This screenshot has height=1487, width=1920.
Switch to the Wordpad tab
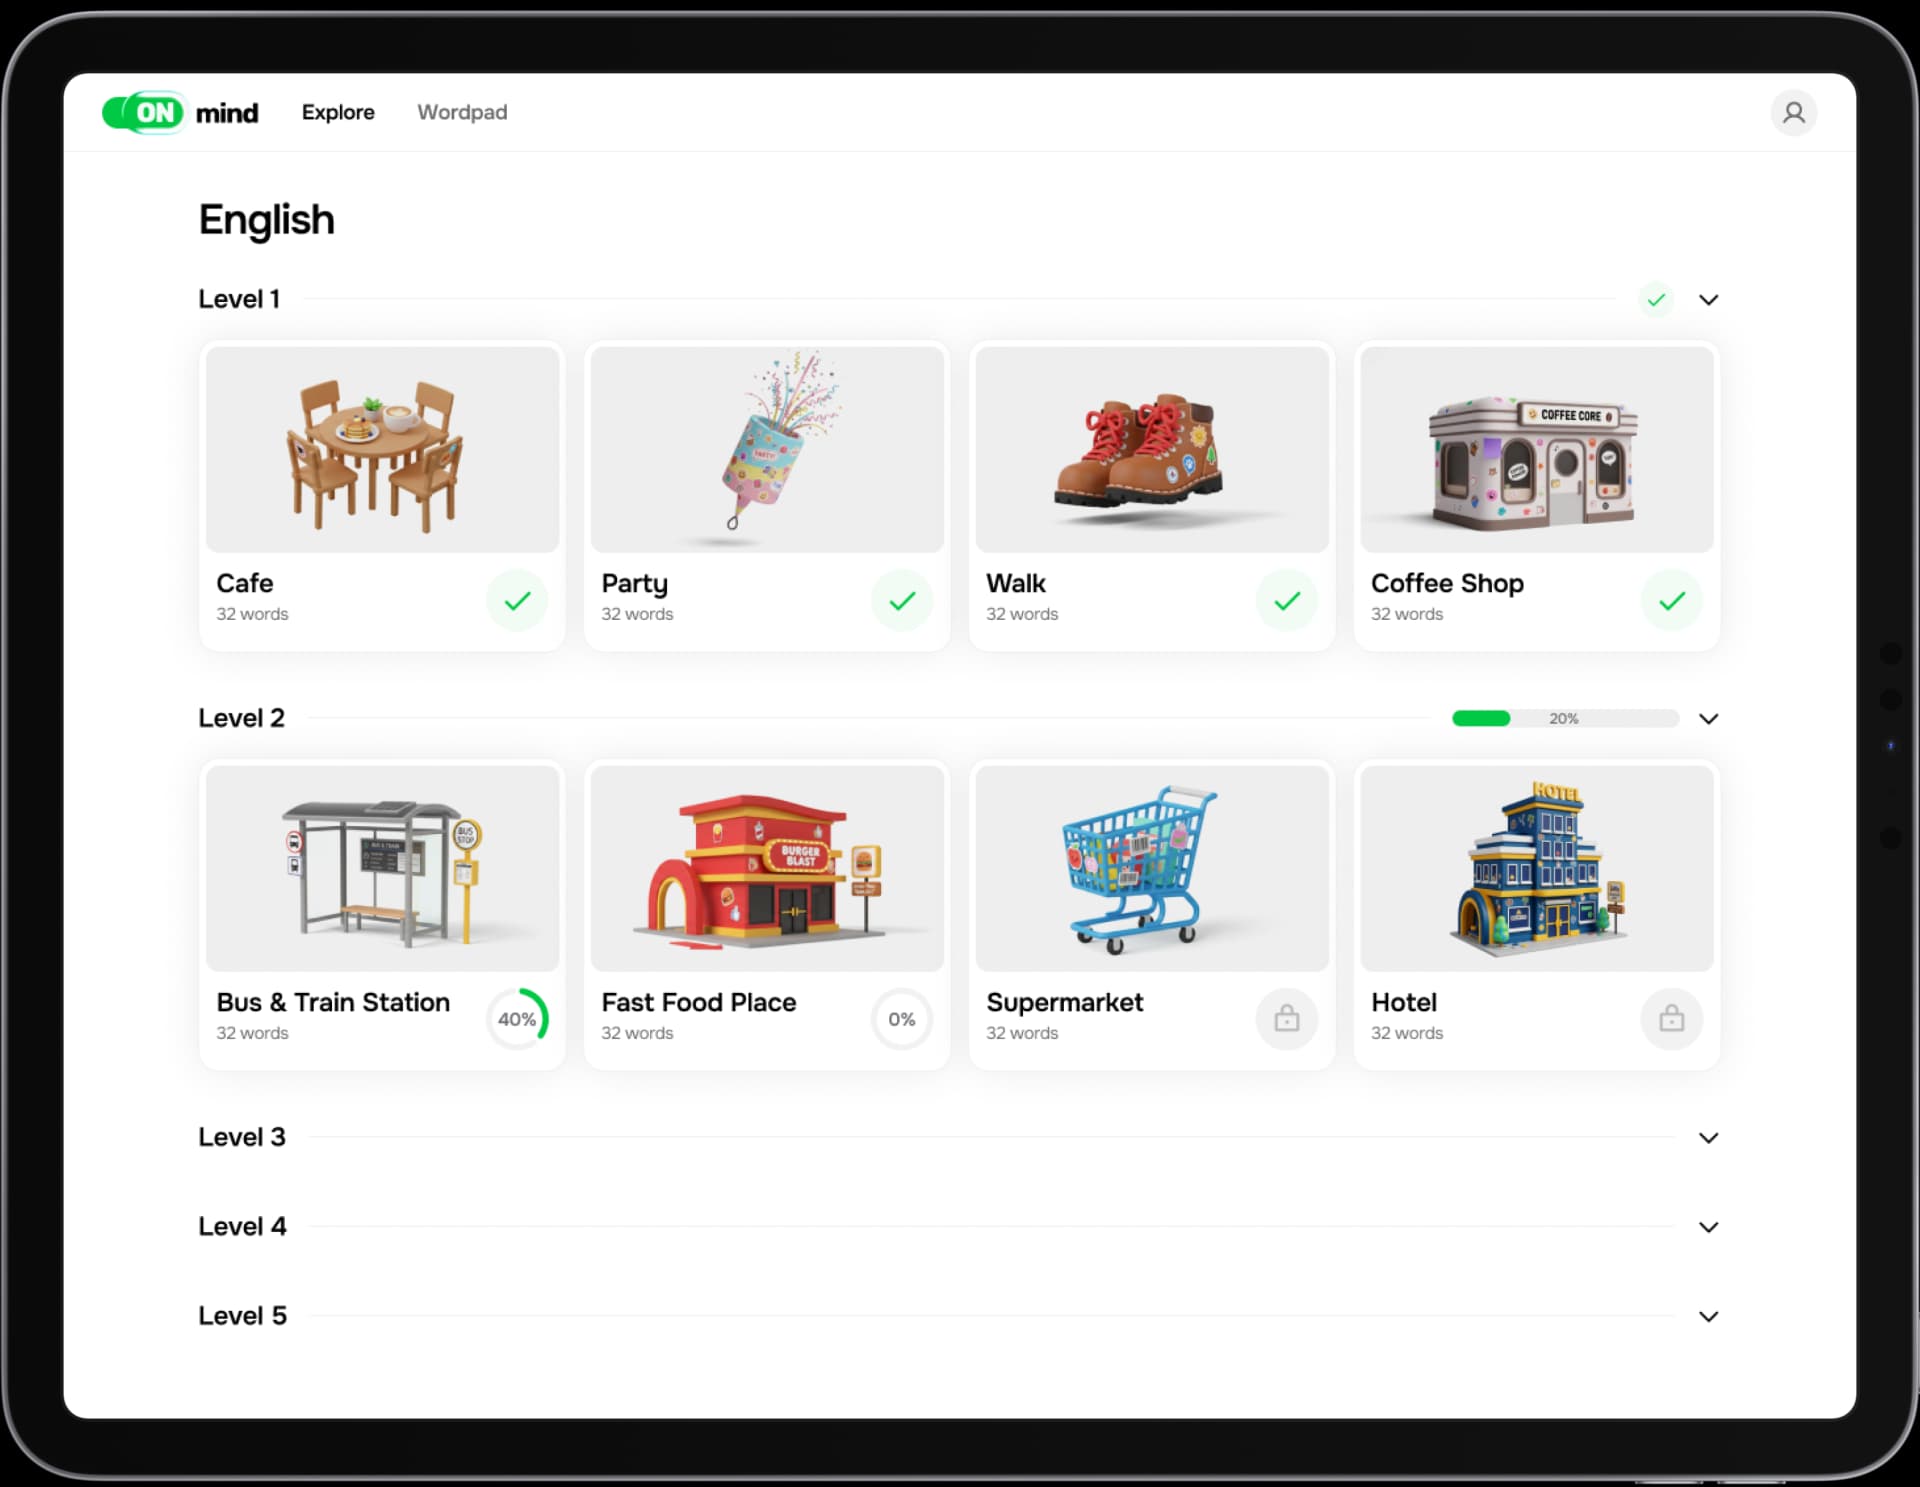(462, 112)
